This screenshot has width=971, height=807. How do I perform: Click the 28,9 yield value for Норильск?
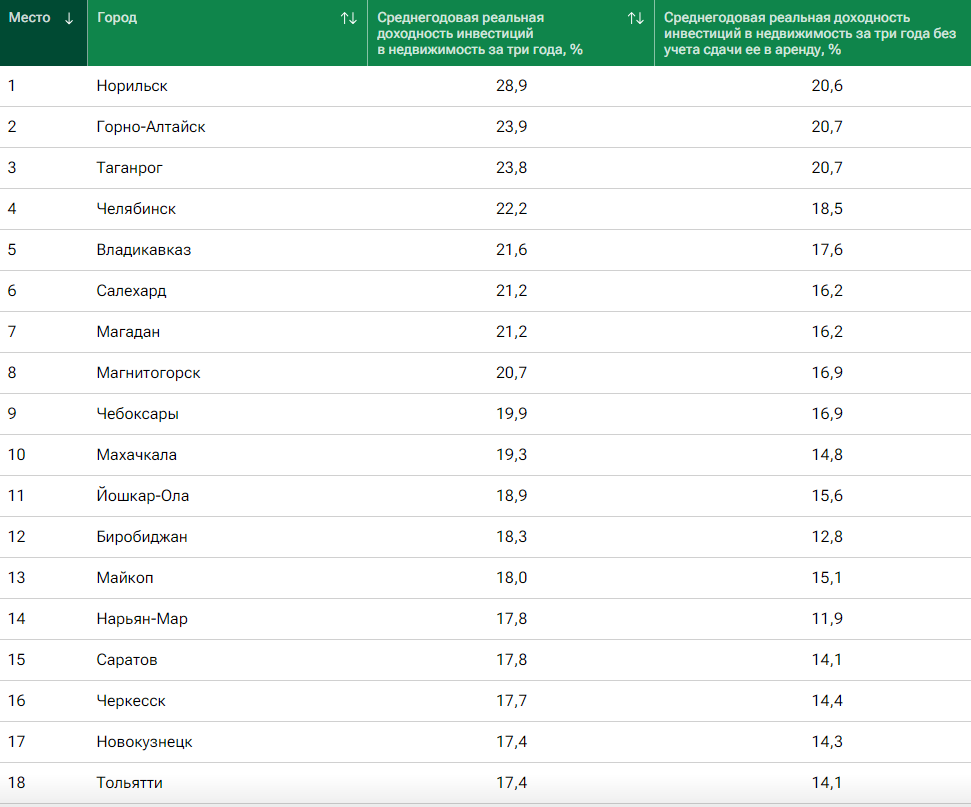[511, 86]
